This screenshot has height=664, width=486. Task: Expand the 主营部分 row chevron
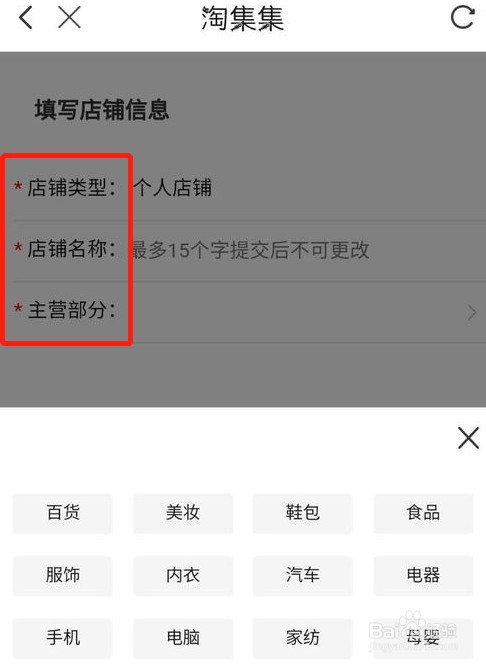(472, 313)
